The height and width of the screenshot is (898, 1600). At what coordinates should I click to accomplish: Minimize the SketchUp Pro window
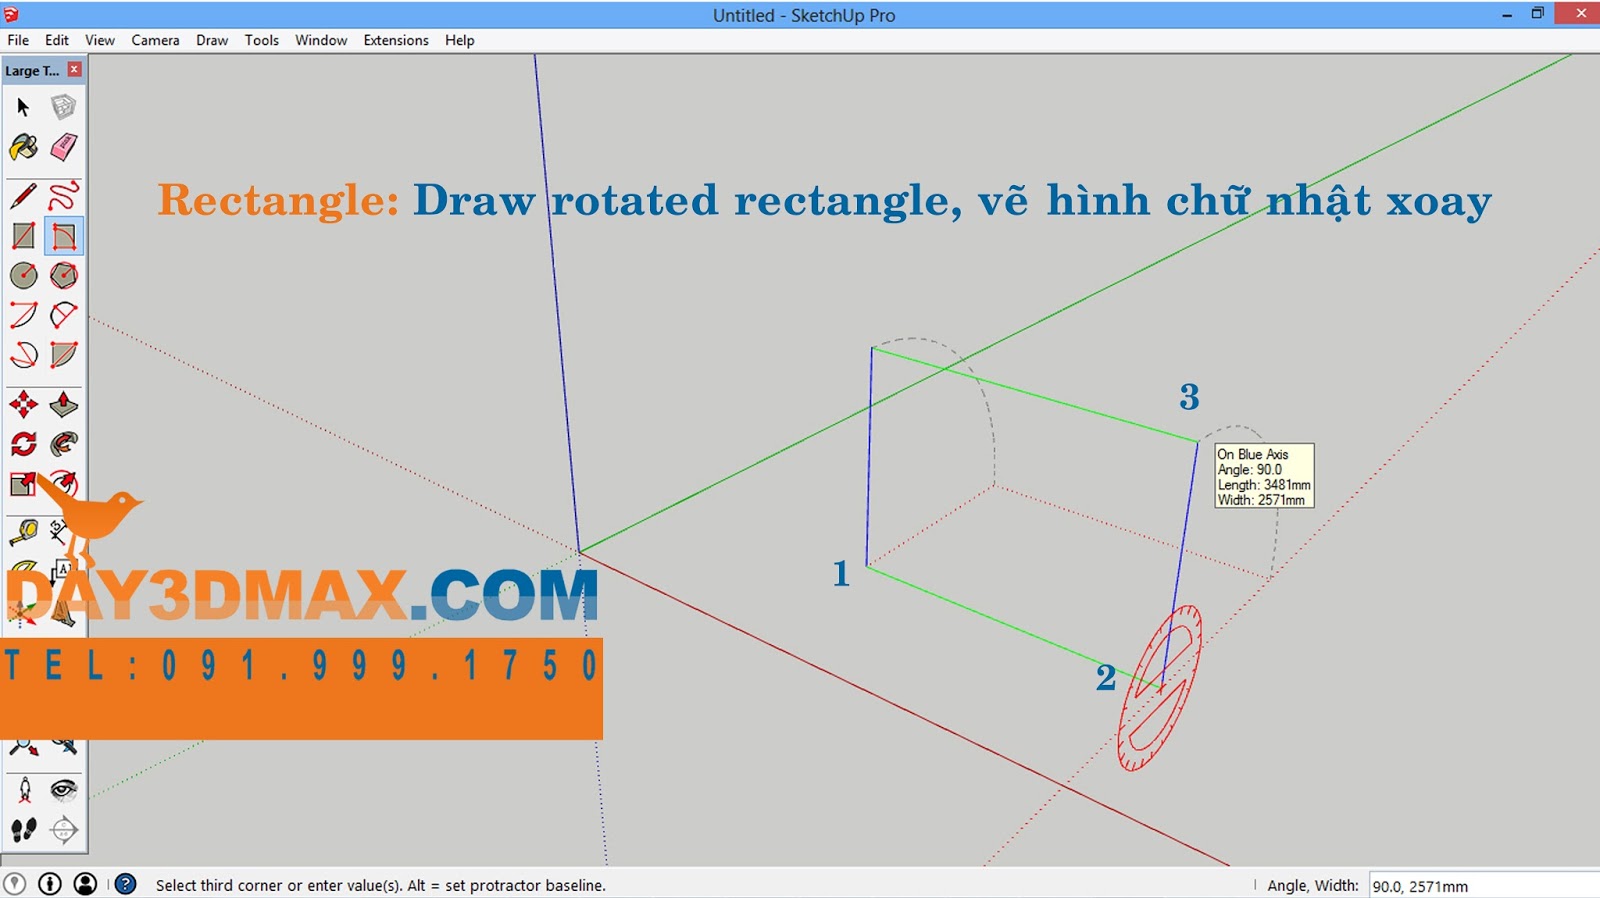(x=1507, y=14)
